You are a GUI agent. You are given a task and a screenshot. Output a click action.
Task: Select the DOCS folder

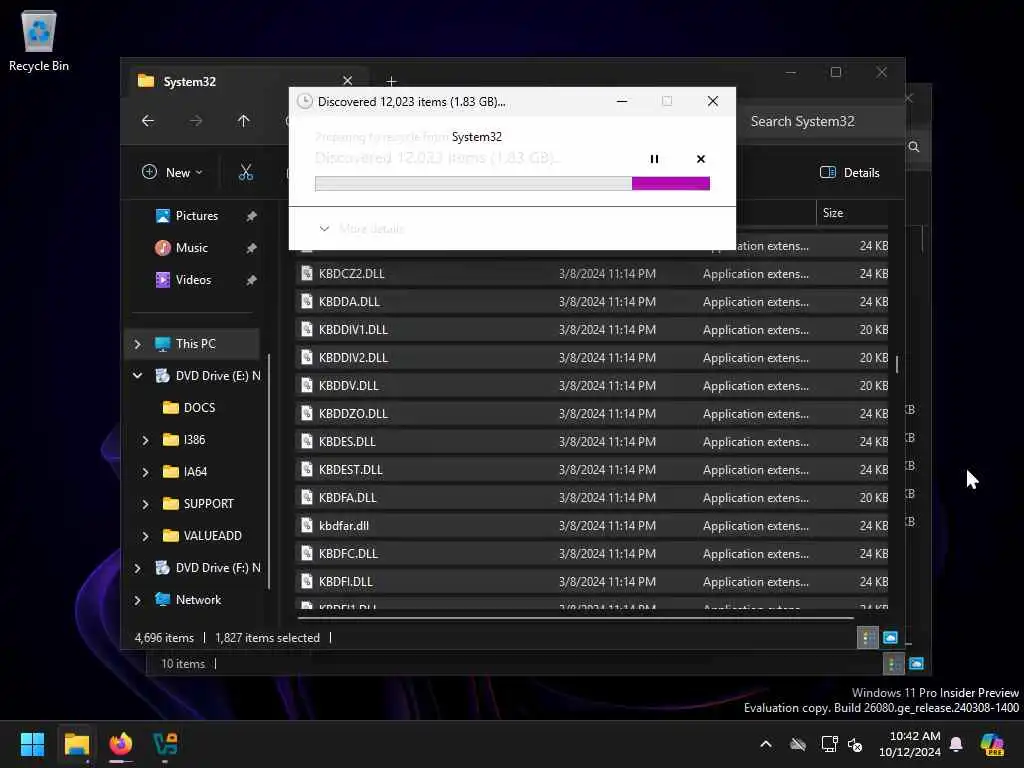pos(189,408)
